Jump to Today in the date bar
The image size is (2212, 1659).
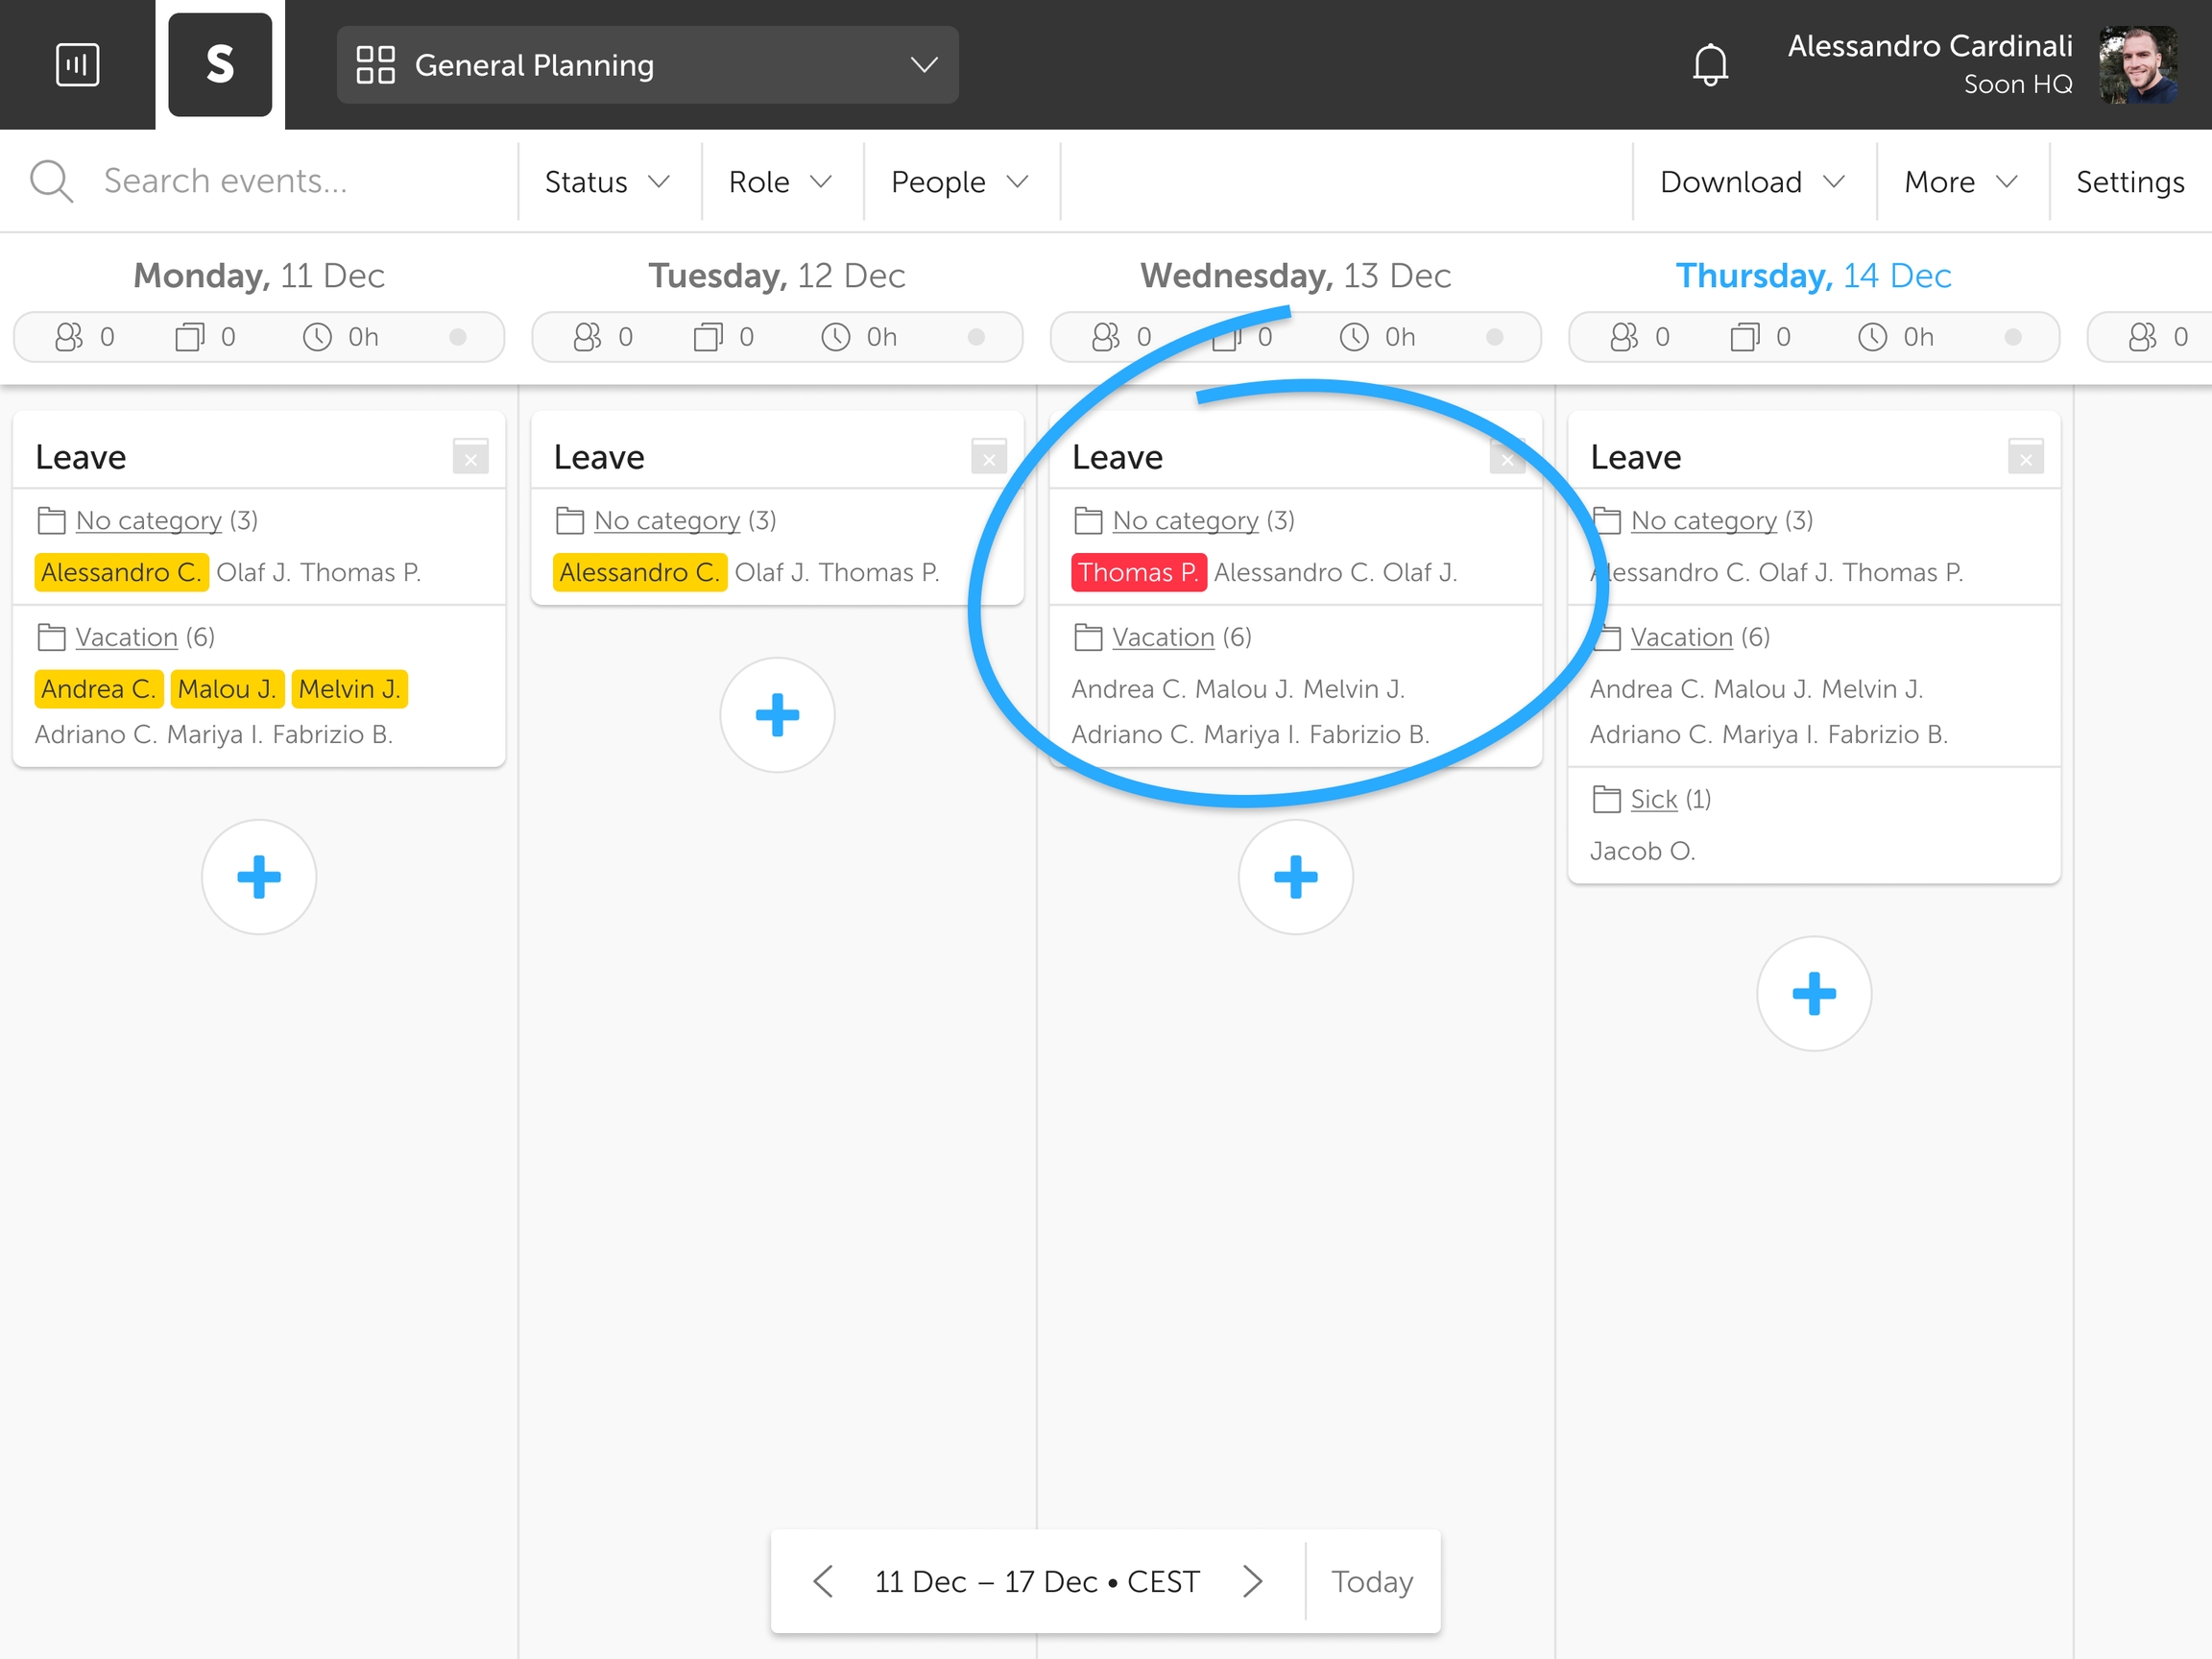tap(1371, 1581)
